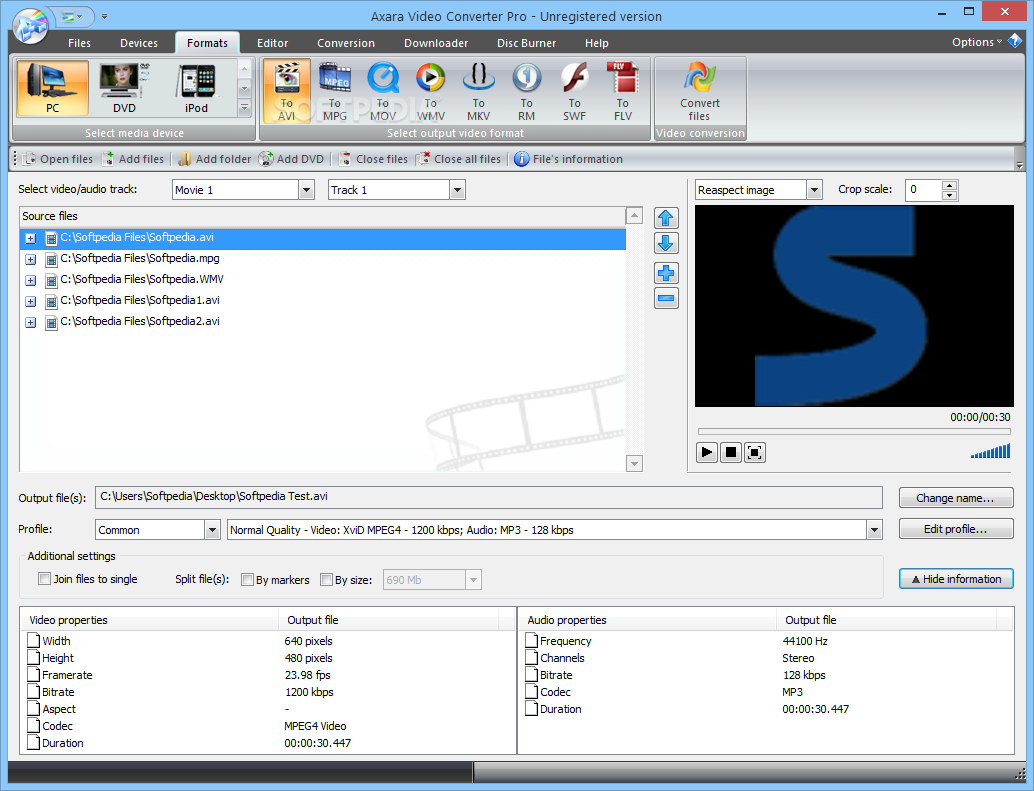Choose the To MKV output format
This screenshot has height=791, width=1034.
tap(479, 91)
